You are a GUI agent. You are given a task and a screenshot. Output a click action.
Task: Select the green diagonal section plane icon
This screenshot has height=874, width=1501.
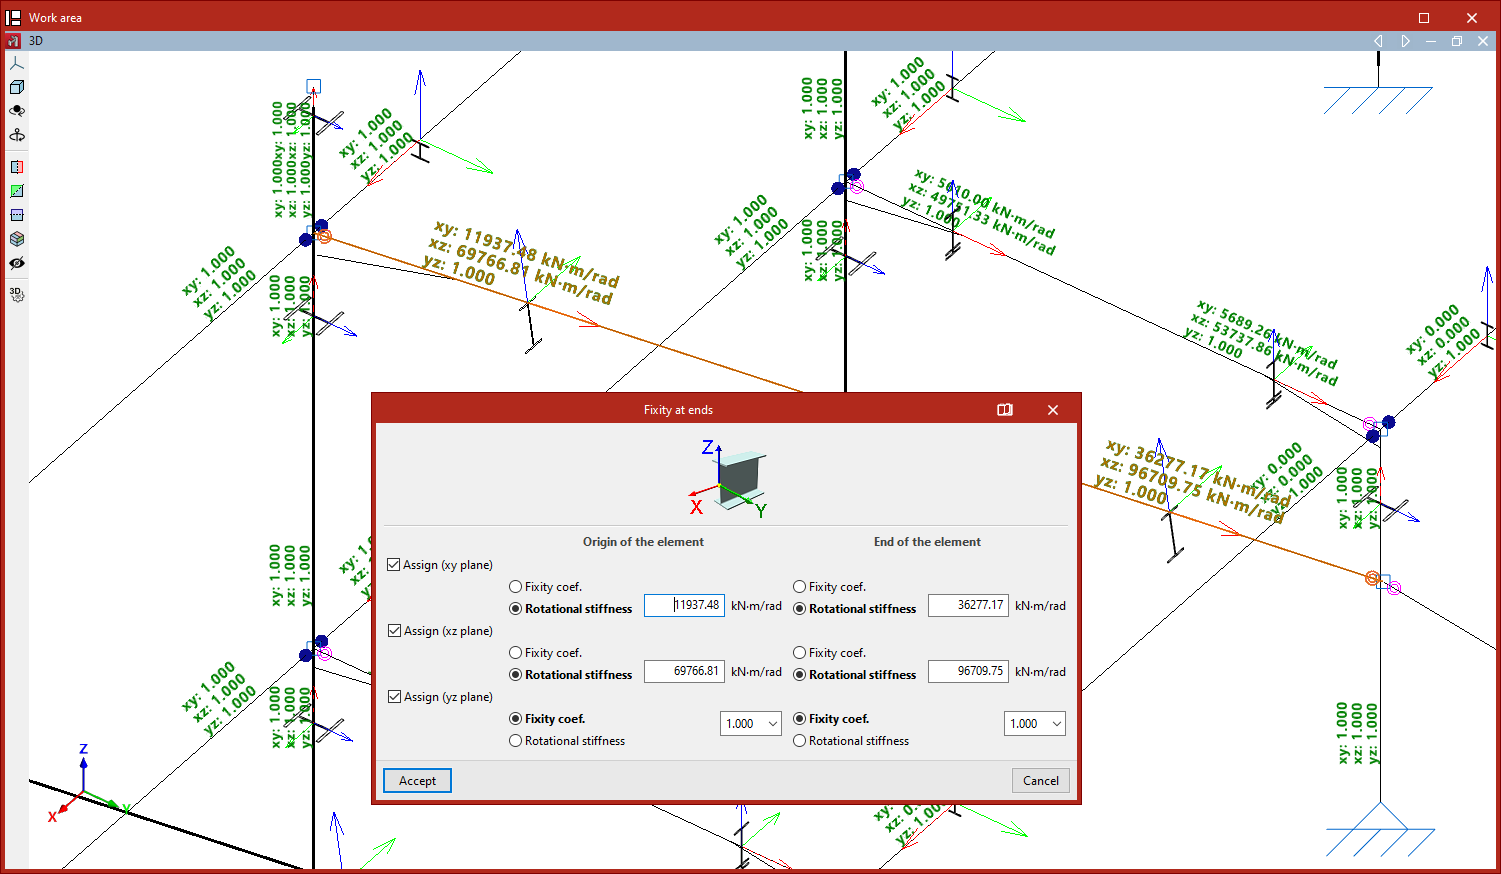coord(16,191)
